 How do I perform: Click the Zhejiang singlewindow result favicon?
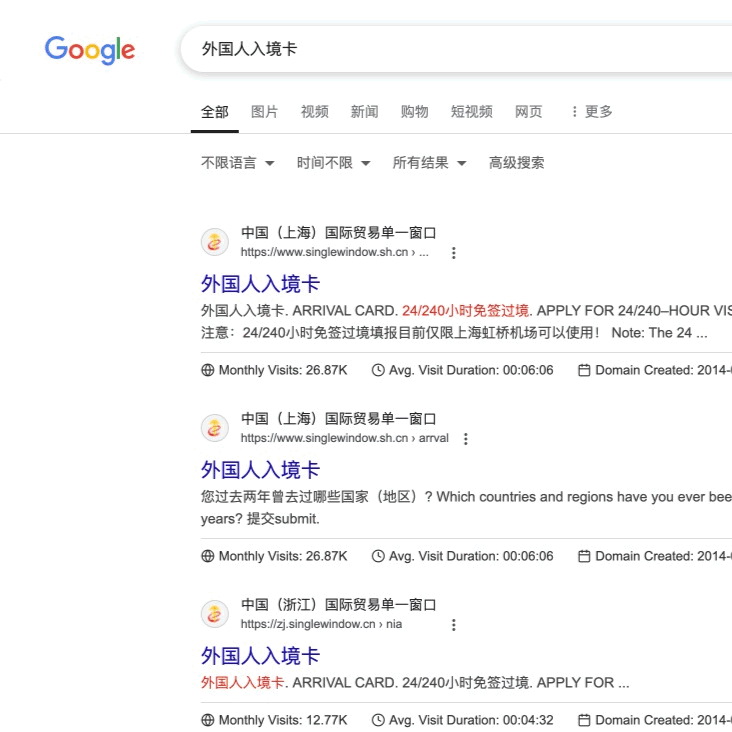[215, 614]
